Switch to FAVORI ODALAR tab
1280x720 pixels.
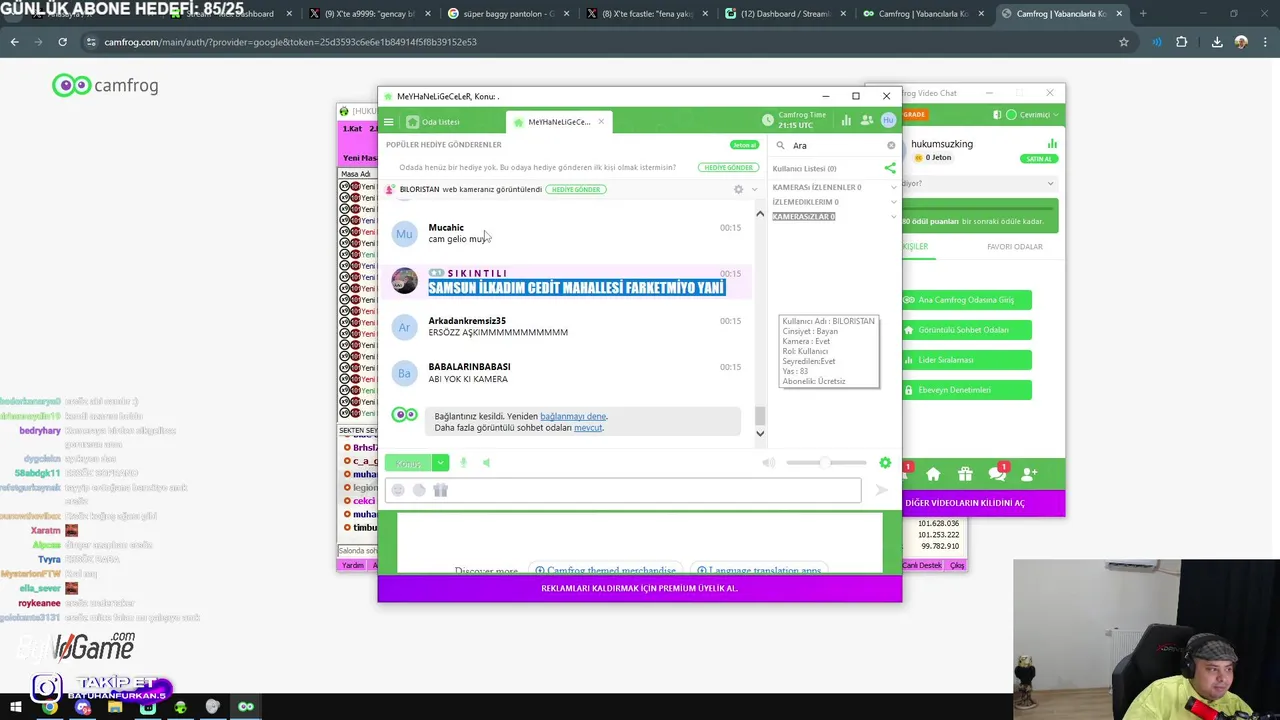[x=1014, y=247]
